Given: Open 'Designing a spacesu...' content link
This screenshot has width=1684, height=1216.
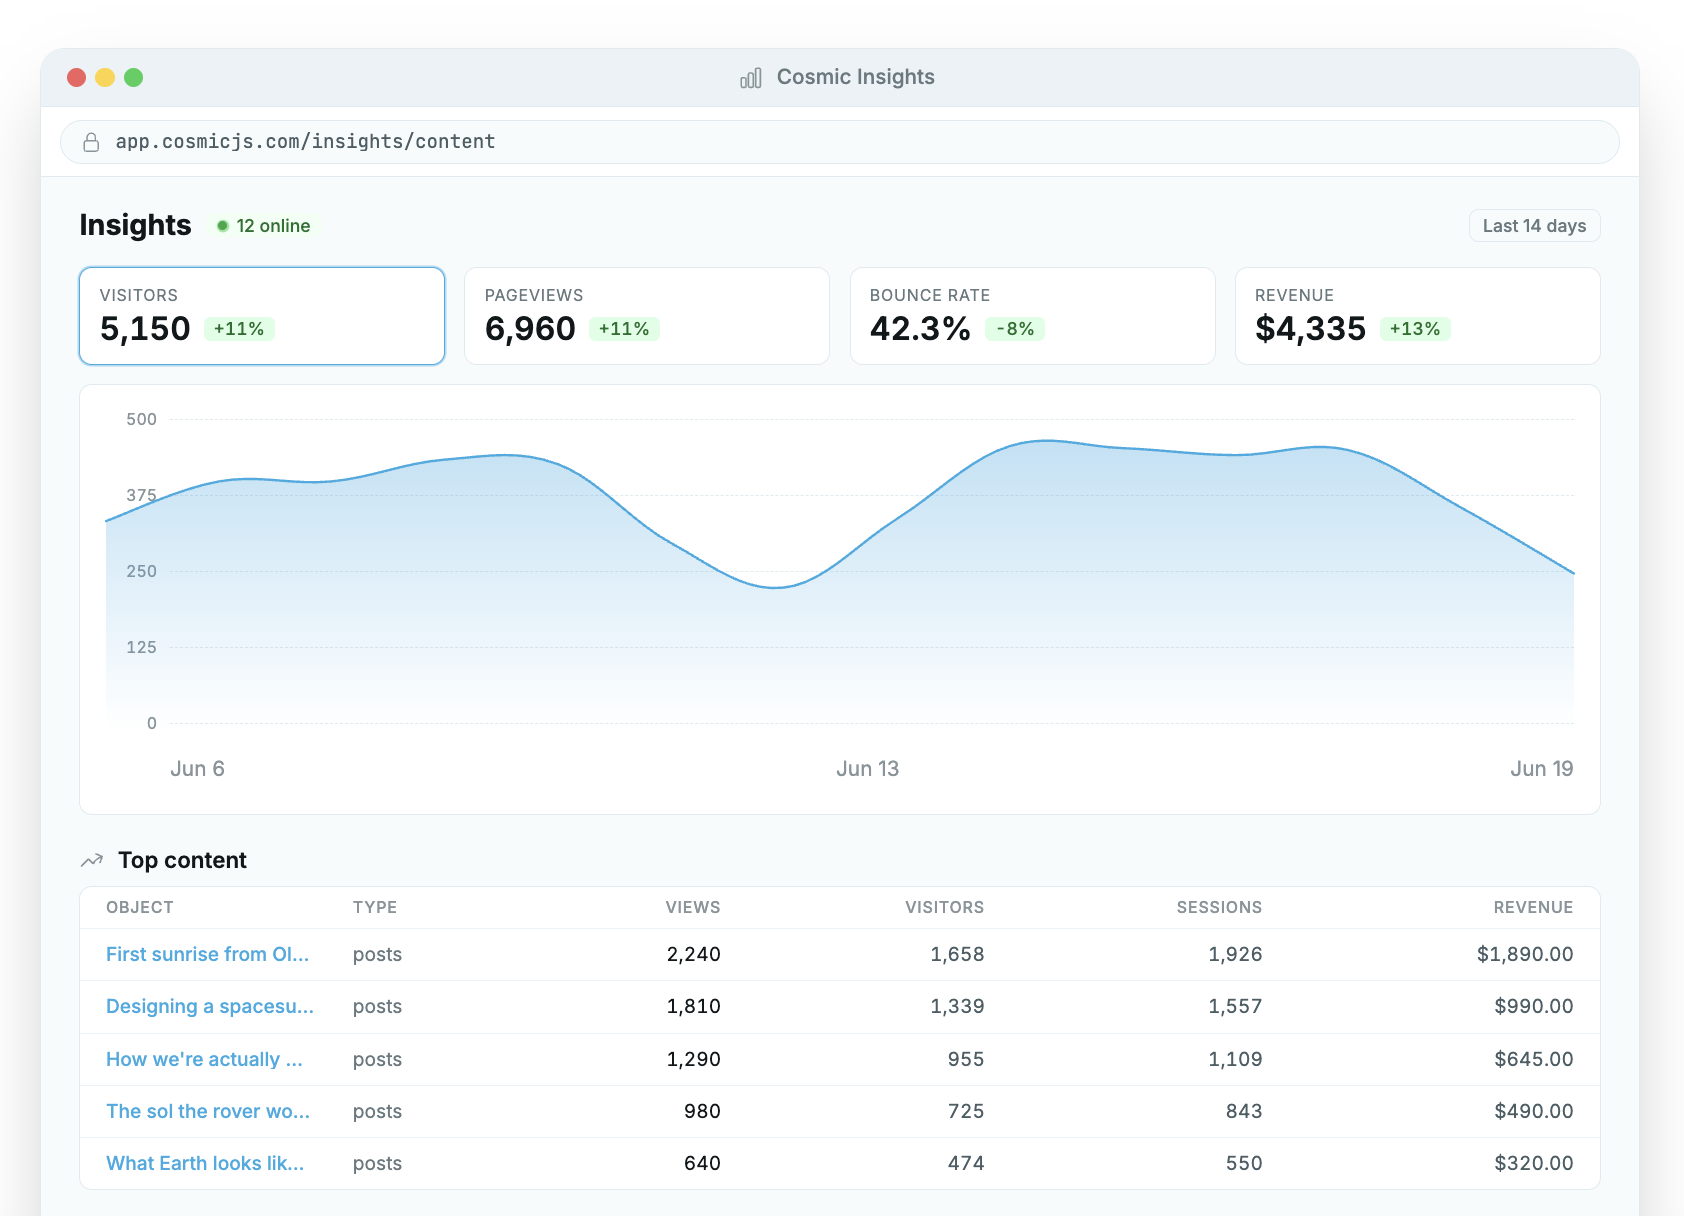Looking at the screenshot, I should coord(210,1006).
